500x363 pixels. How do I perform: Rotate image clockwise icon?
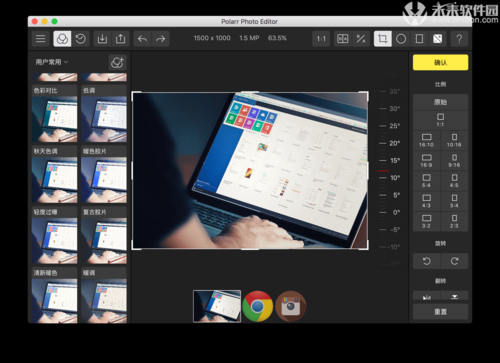click(454, 261)
